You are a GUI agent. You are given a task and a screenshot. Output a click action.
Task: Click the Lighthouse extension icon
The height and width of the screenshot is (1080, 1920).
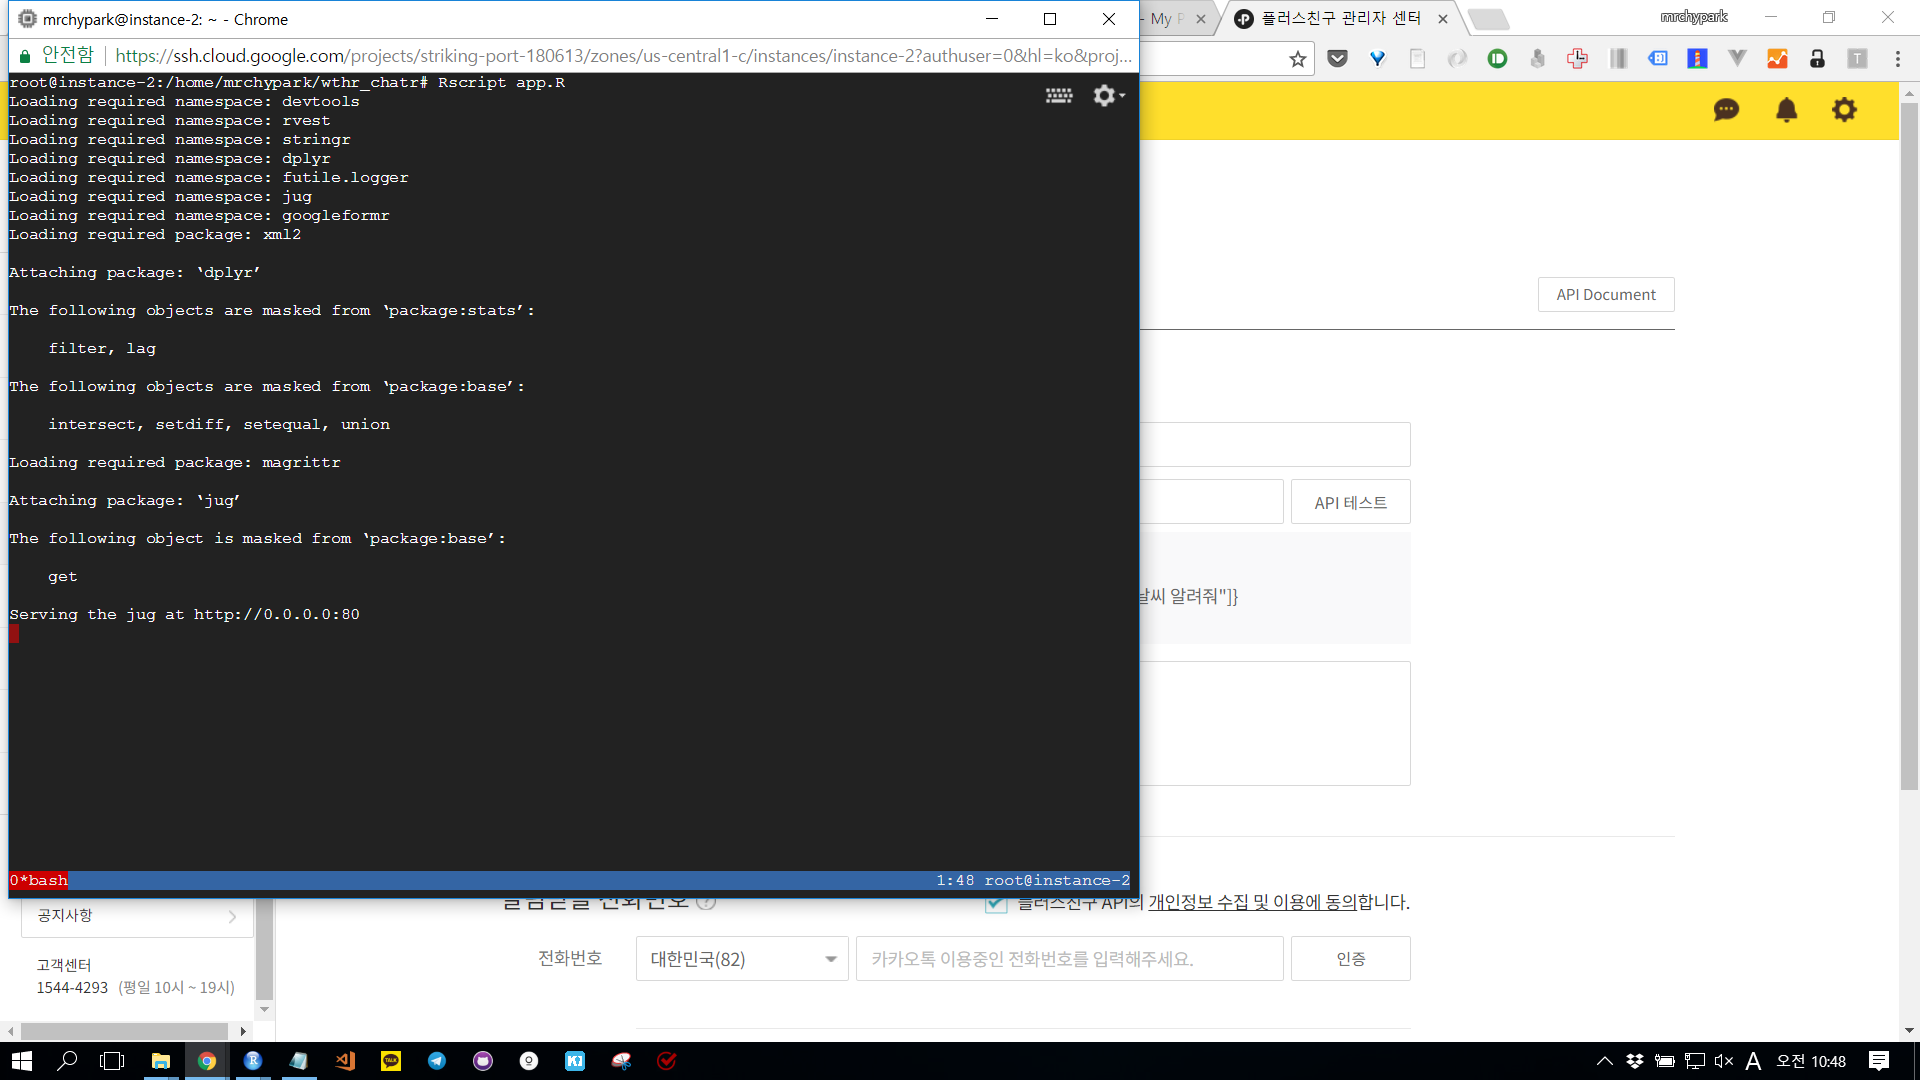click(x=1697, y=59)
